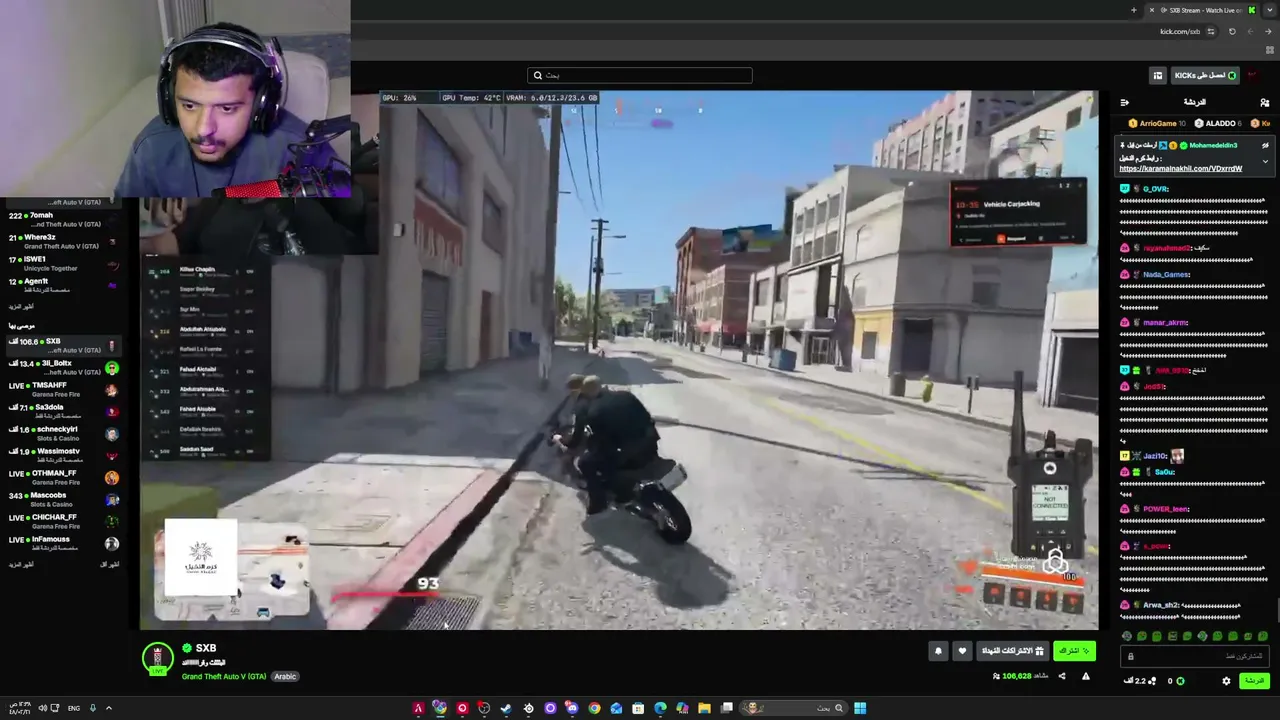Viewport: 1280px width, 720px height.
Task: Open Windows Start menu
Action: pyautogui.click(x=860, y=709)
